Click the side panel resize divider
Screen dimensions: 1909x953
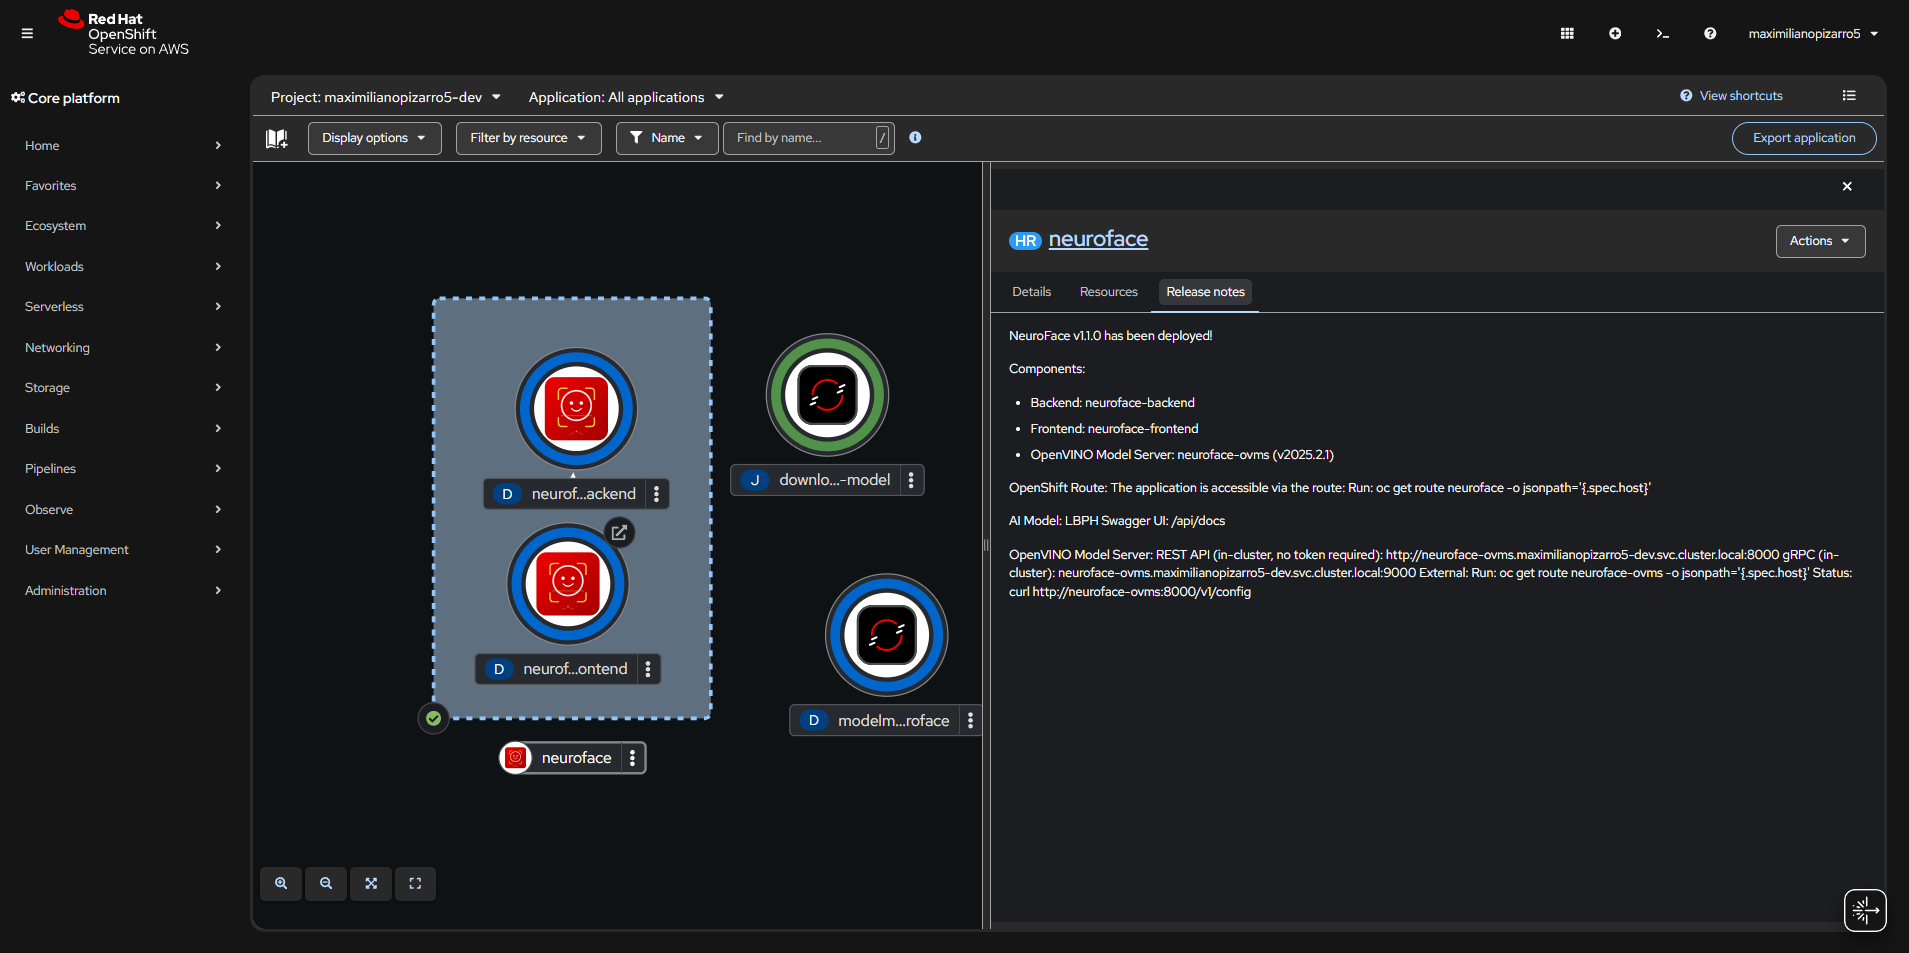click(x=986, y=545)
